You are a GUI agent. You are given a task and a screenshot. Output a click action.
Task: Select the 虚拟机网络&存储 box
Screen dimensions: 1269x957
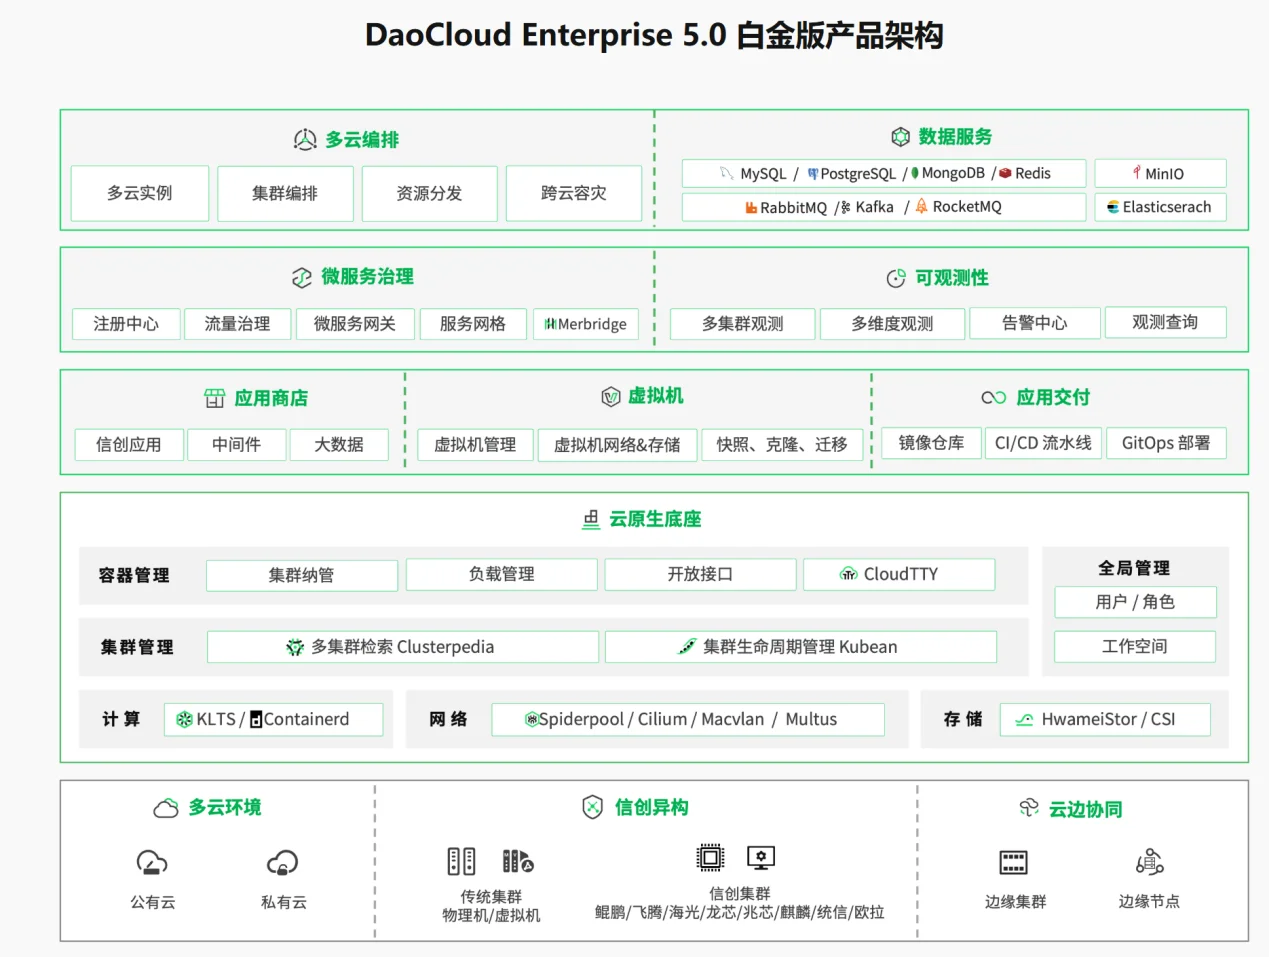(617, 444)
